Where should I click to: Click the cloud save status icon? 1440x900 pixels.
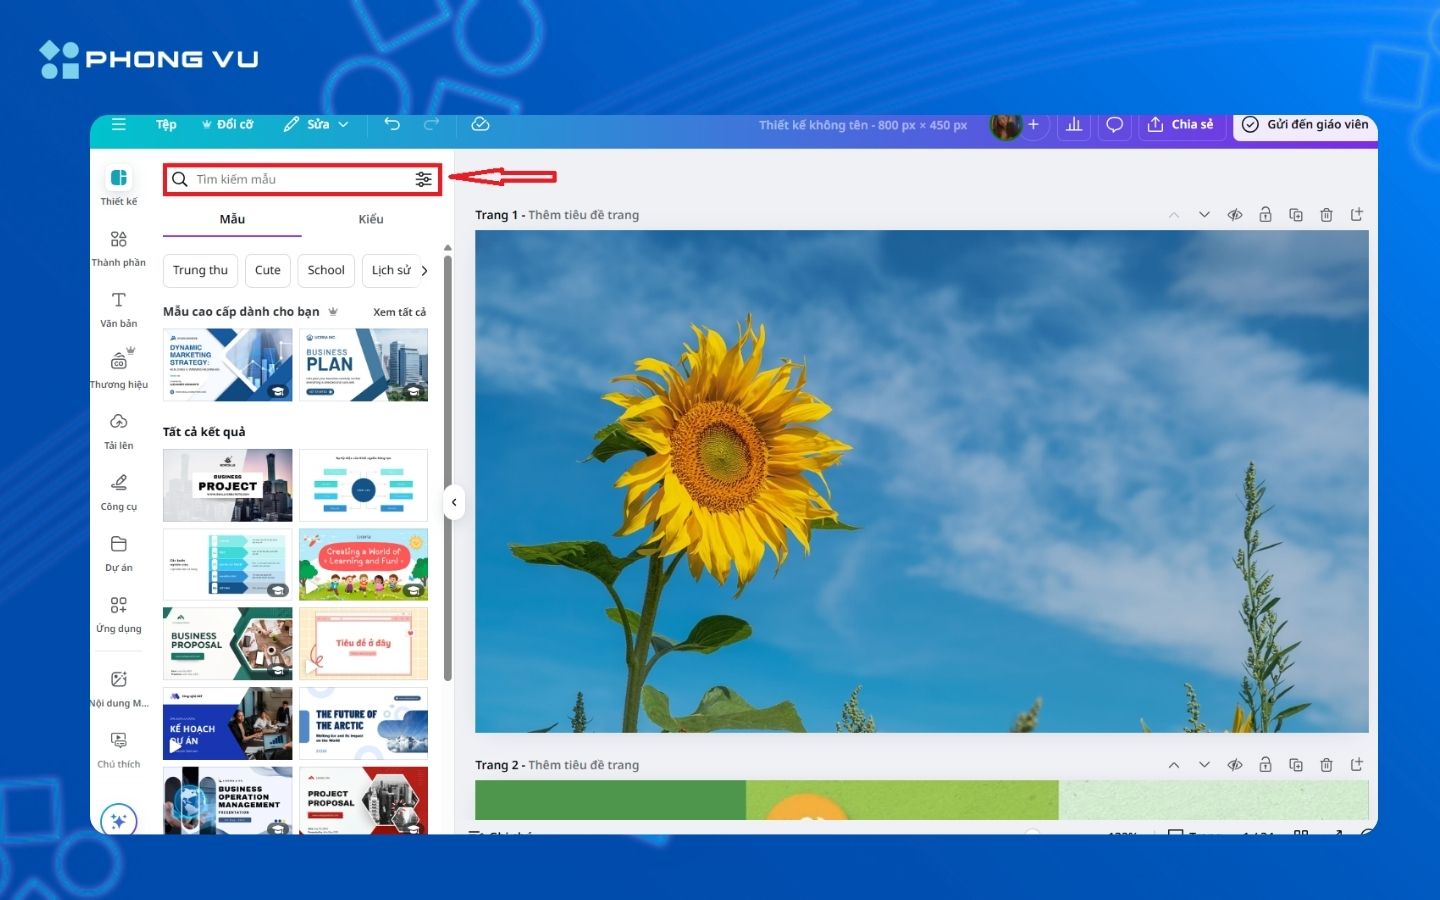pyautogui.click(x=480, y=124)
